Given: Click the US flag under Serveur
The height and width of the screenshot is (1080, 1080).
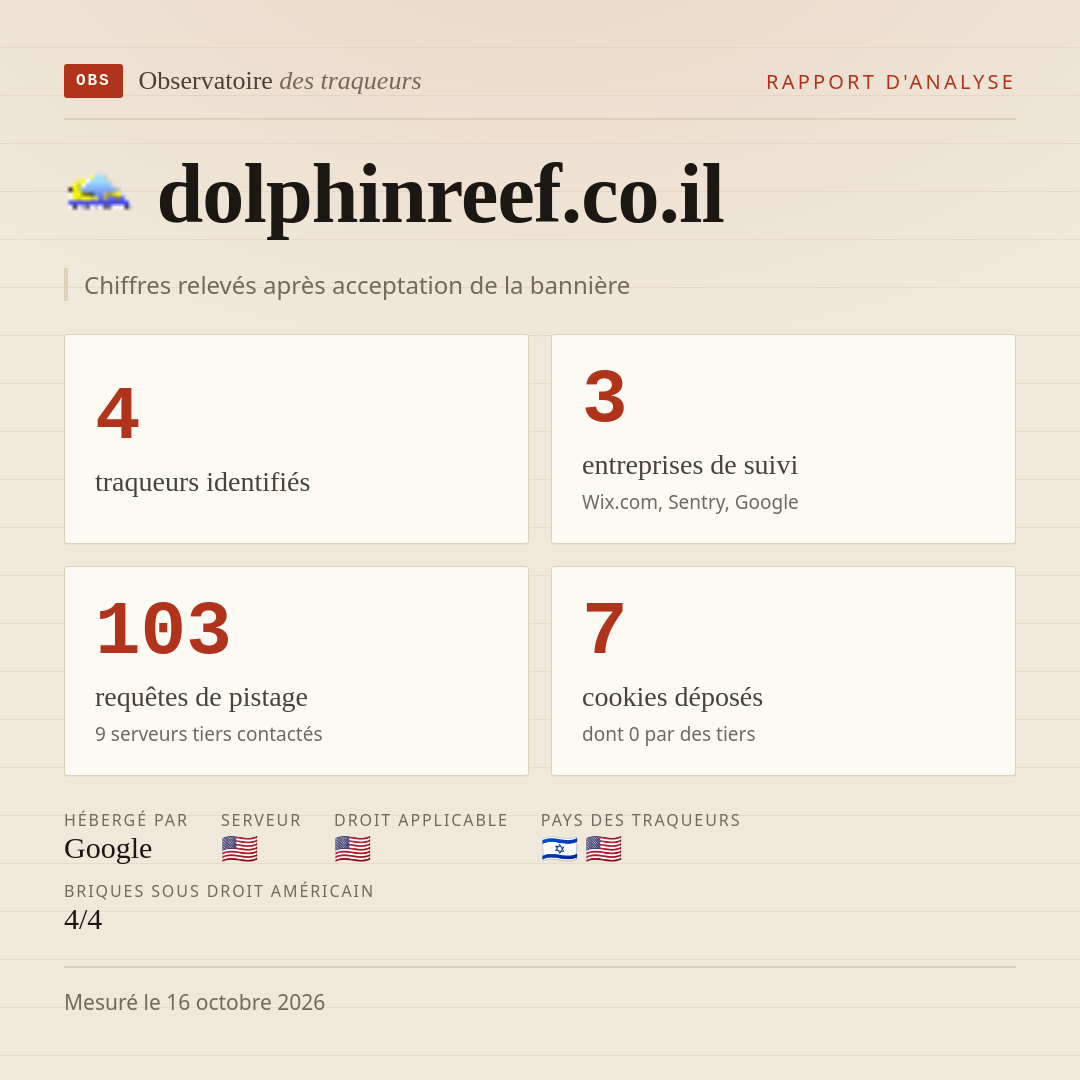Looking at the screenshot, I should point(240,849).
